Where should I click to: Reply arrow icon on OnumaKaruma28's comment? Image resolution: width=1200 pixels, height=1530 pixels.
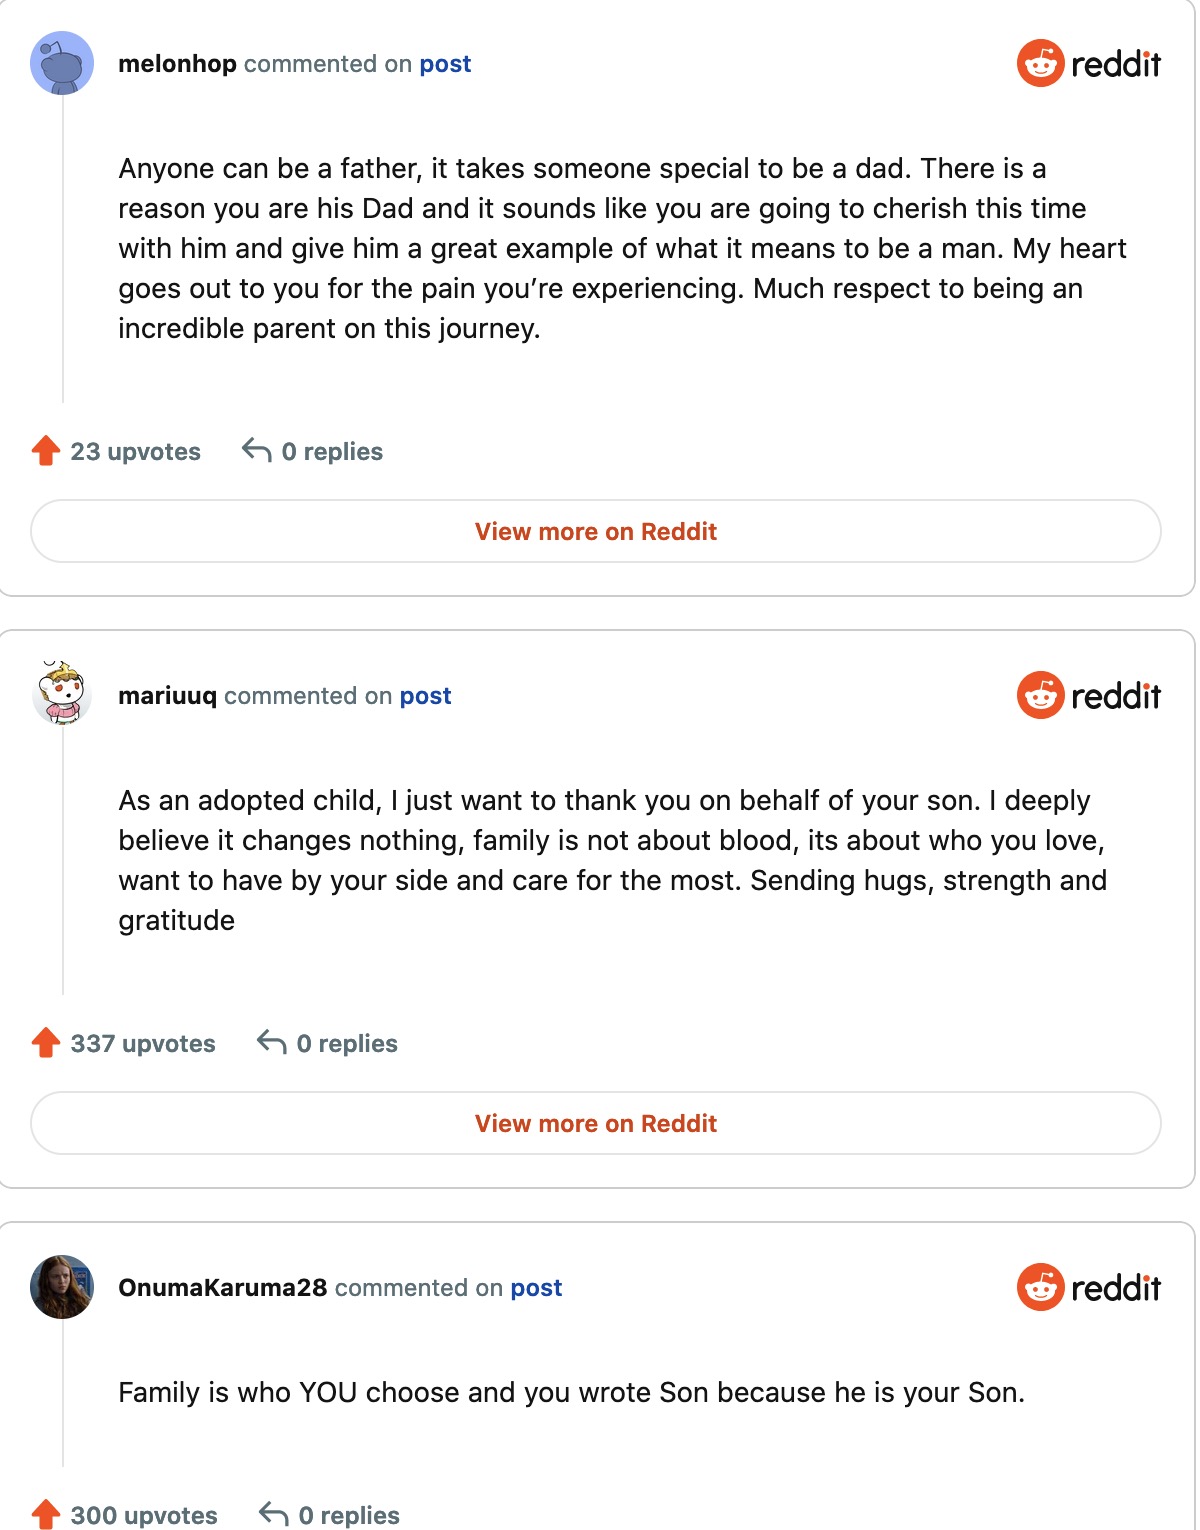click(x=274, y=1514)
